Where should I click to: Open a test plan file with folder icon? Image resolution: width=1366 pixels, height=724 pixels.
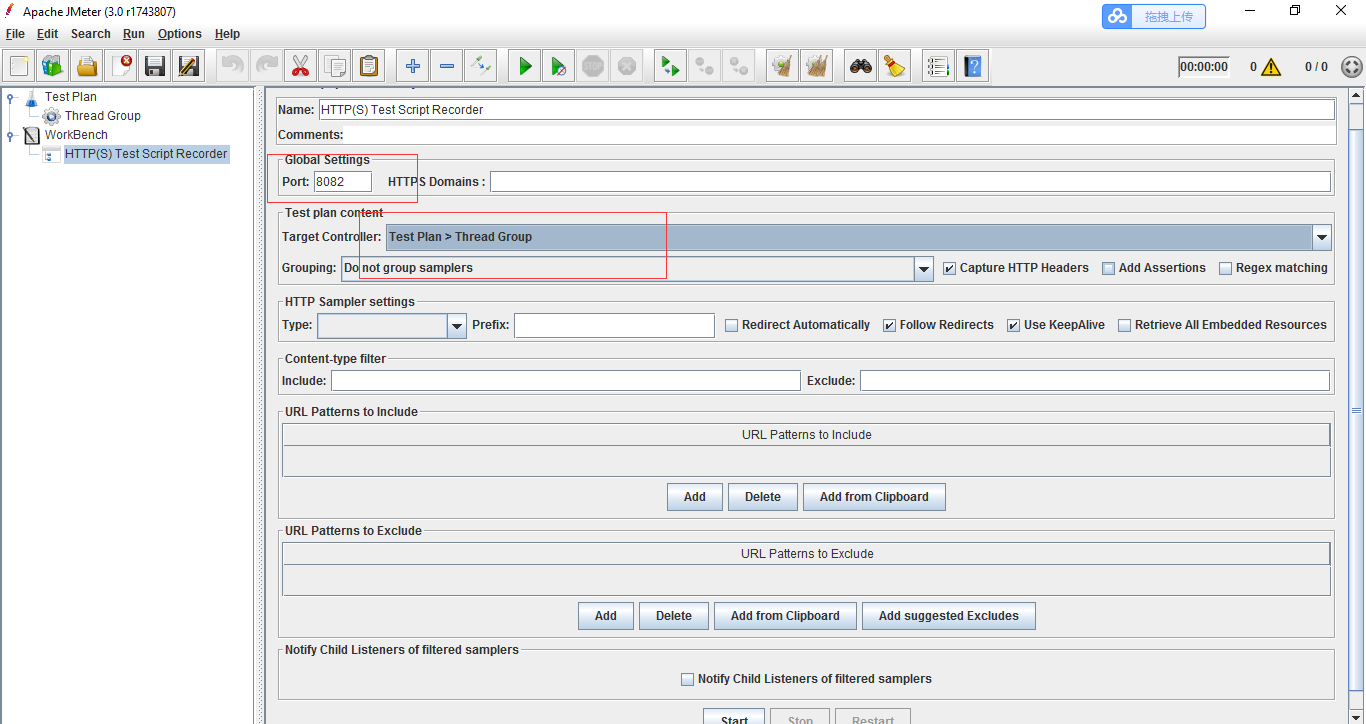coord(87,66)
